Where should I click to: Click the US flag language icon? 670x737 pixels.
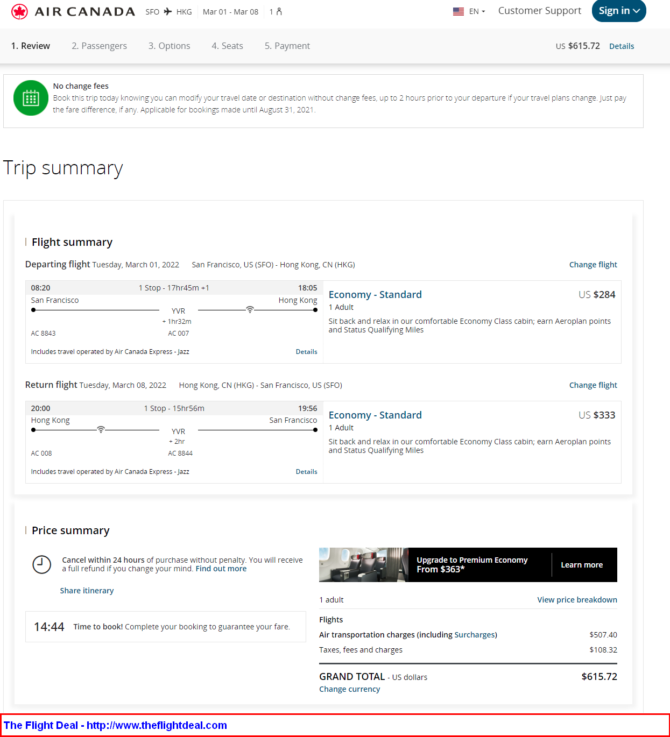click(458, 11)
